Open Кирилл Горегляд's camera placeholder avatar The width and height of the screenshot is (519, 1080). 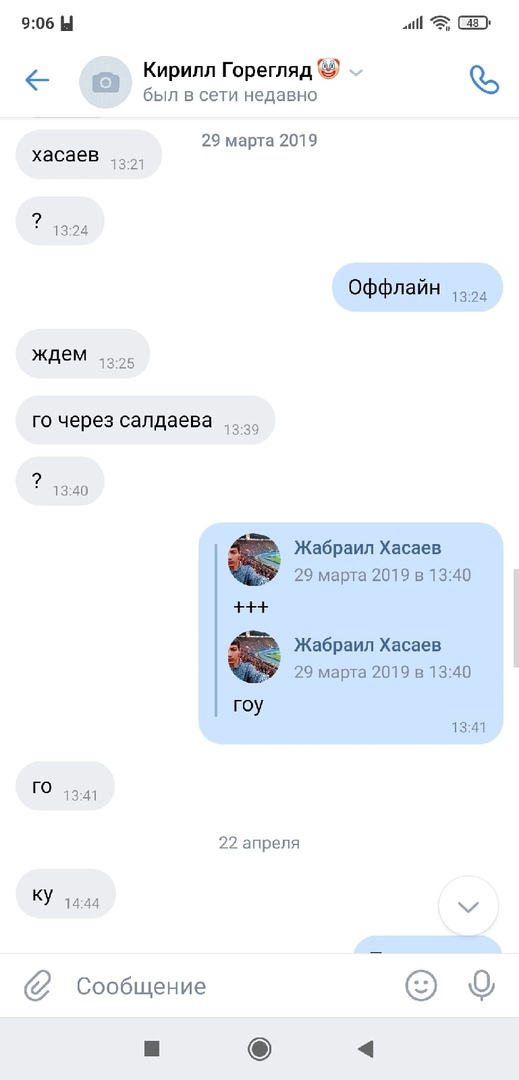click(105, 83)
